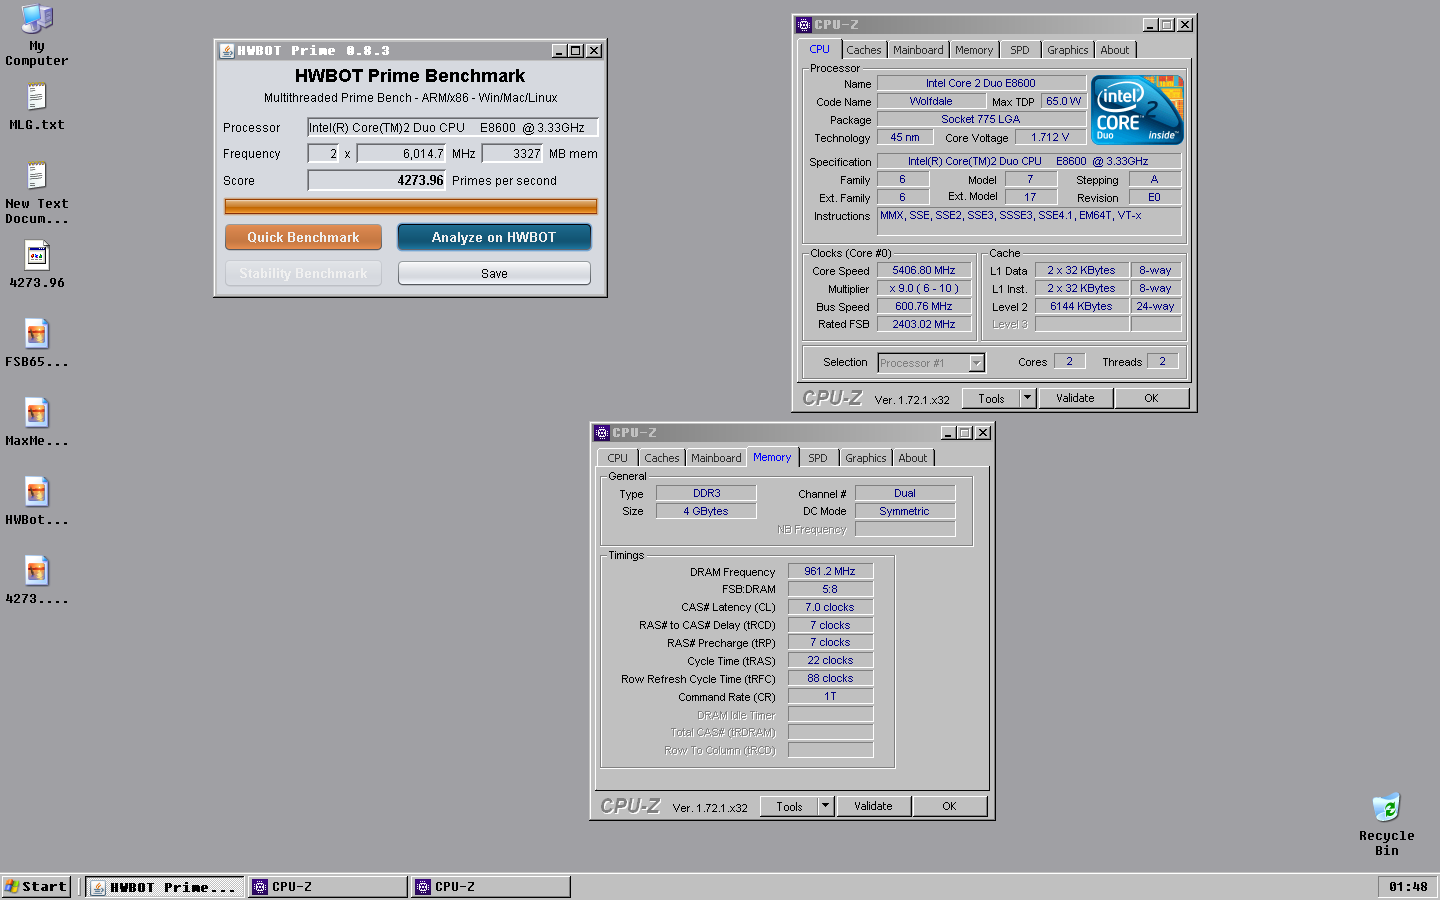Screen dimensions: 1440x900
Task: Click the HWBOT Prime title bar Java icon
Action: pos(226,51)
